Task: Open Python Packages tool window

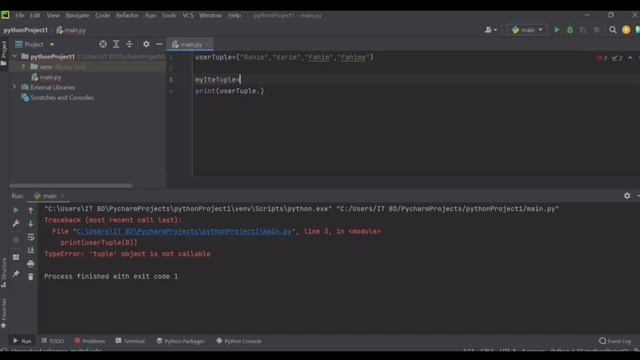Action: [180, 341]
